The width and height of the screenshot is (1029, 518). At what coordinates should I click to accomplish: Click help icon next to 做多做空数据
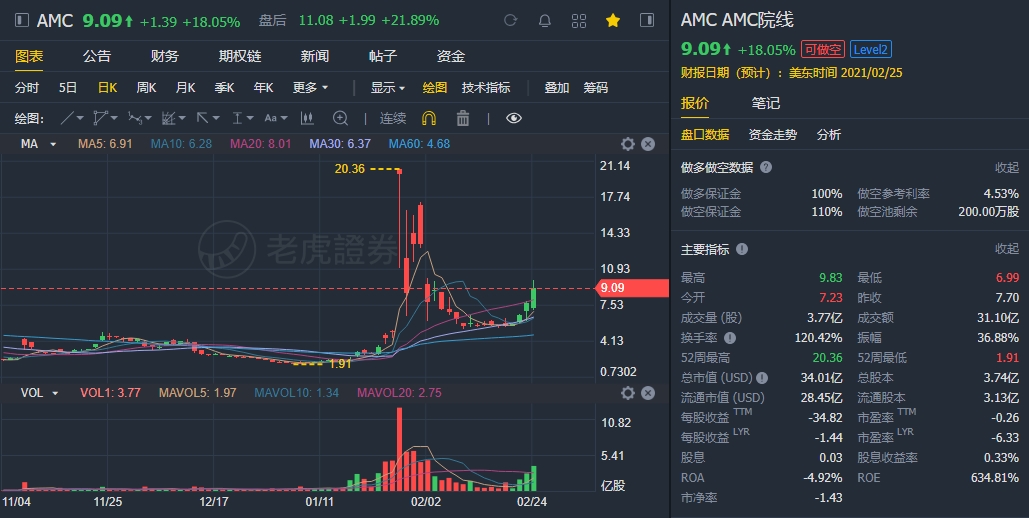[x=766, y=167]
